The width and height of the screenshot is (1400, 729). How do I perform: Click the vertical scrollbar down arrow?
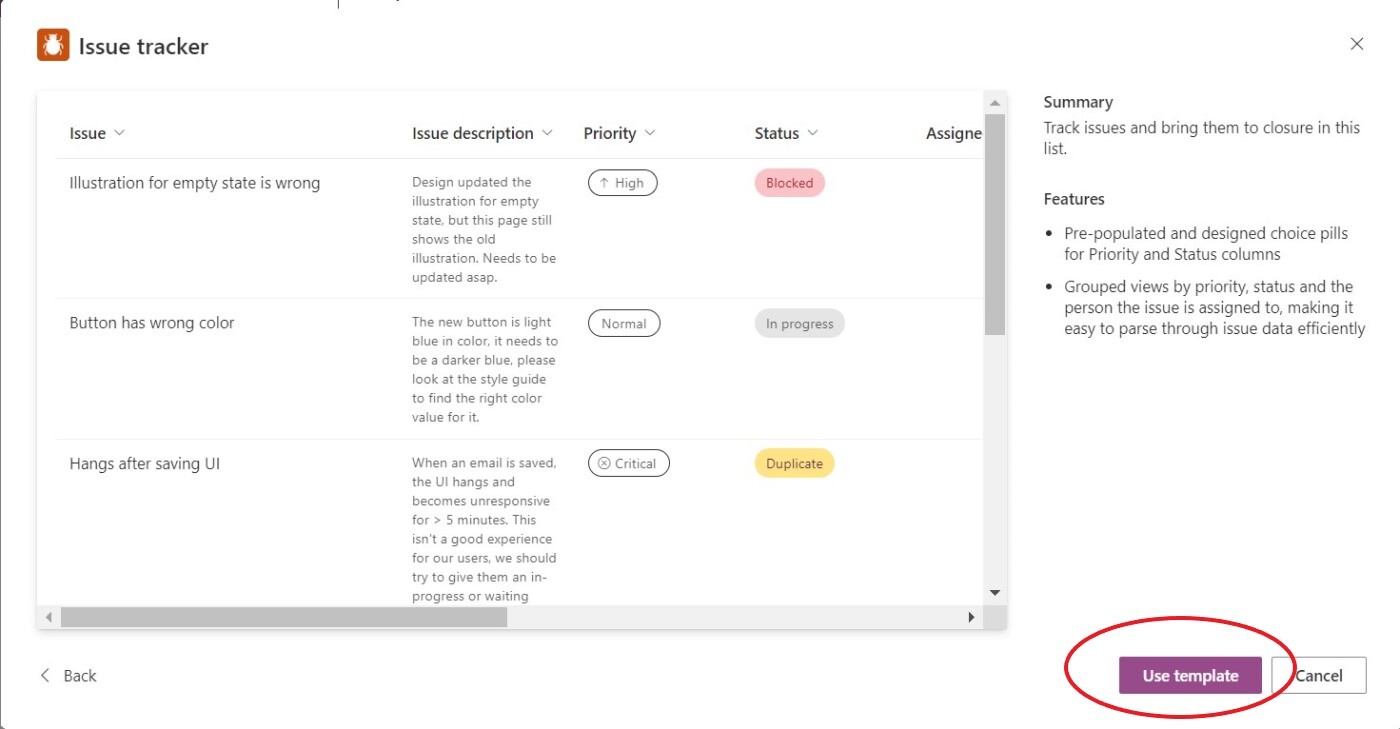click(x=995, y=592)
